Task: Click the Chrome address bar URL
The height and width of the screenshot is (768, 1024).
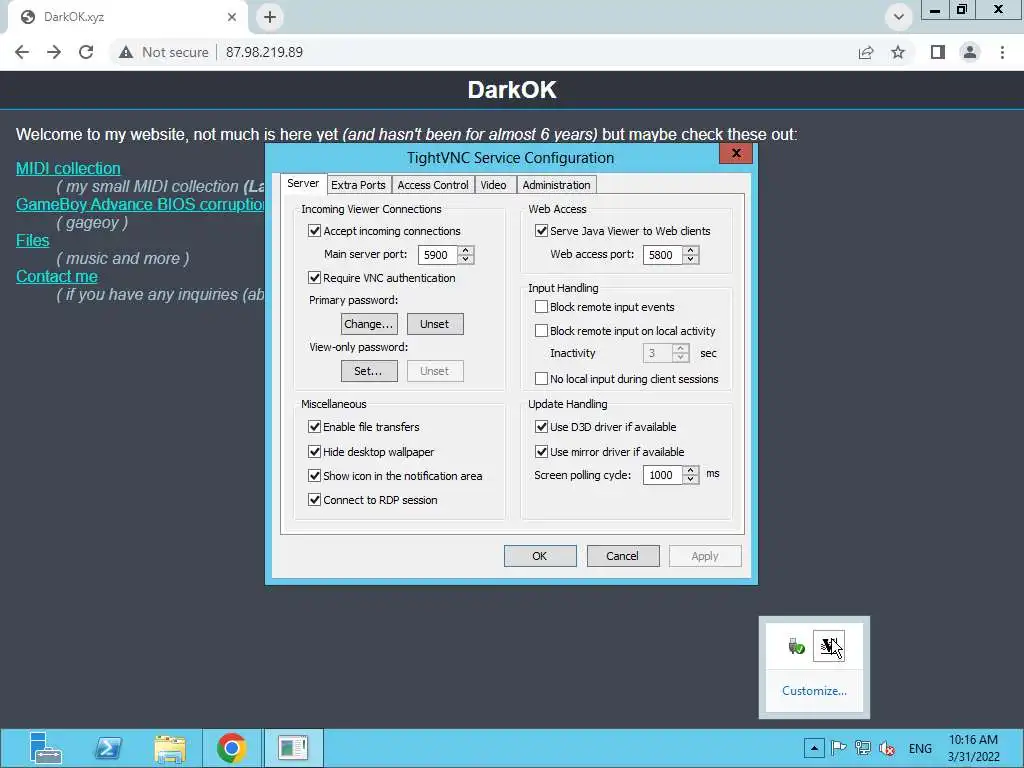Action: (x=264, y=52)
